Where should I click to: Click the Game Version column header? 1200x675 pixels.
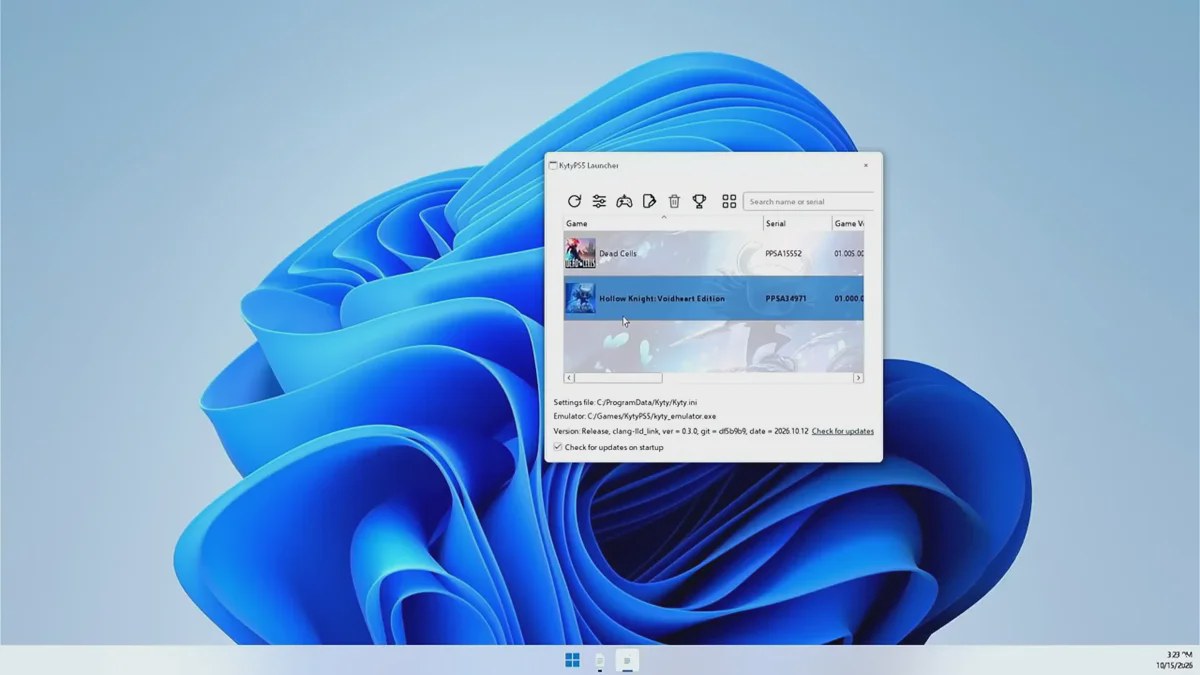[848, 223]
